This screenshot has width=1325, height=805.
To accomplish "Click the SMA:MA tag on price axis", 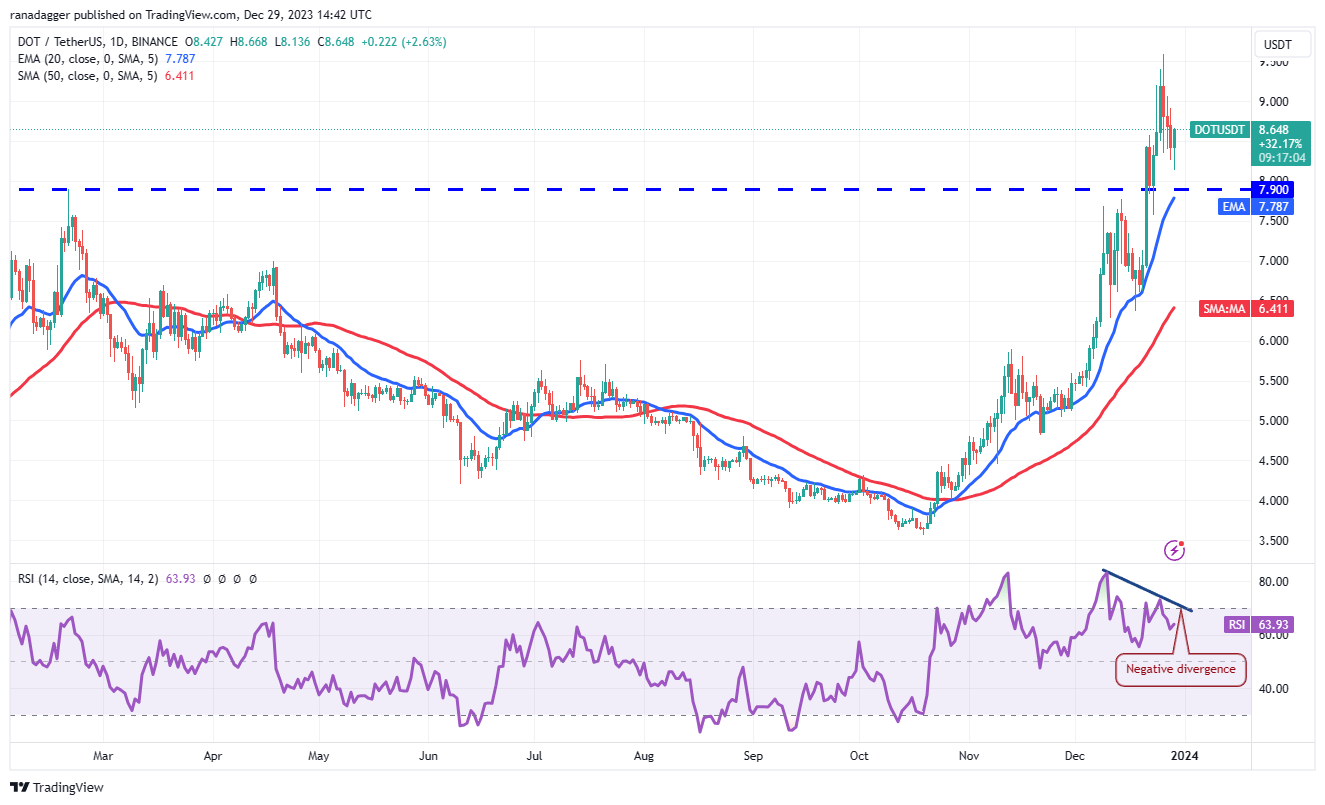I will (x=1226, y=309).
